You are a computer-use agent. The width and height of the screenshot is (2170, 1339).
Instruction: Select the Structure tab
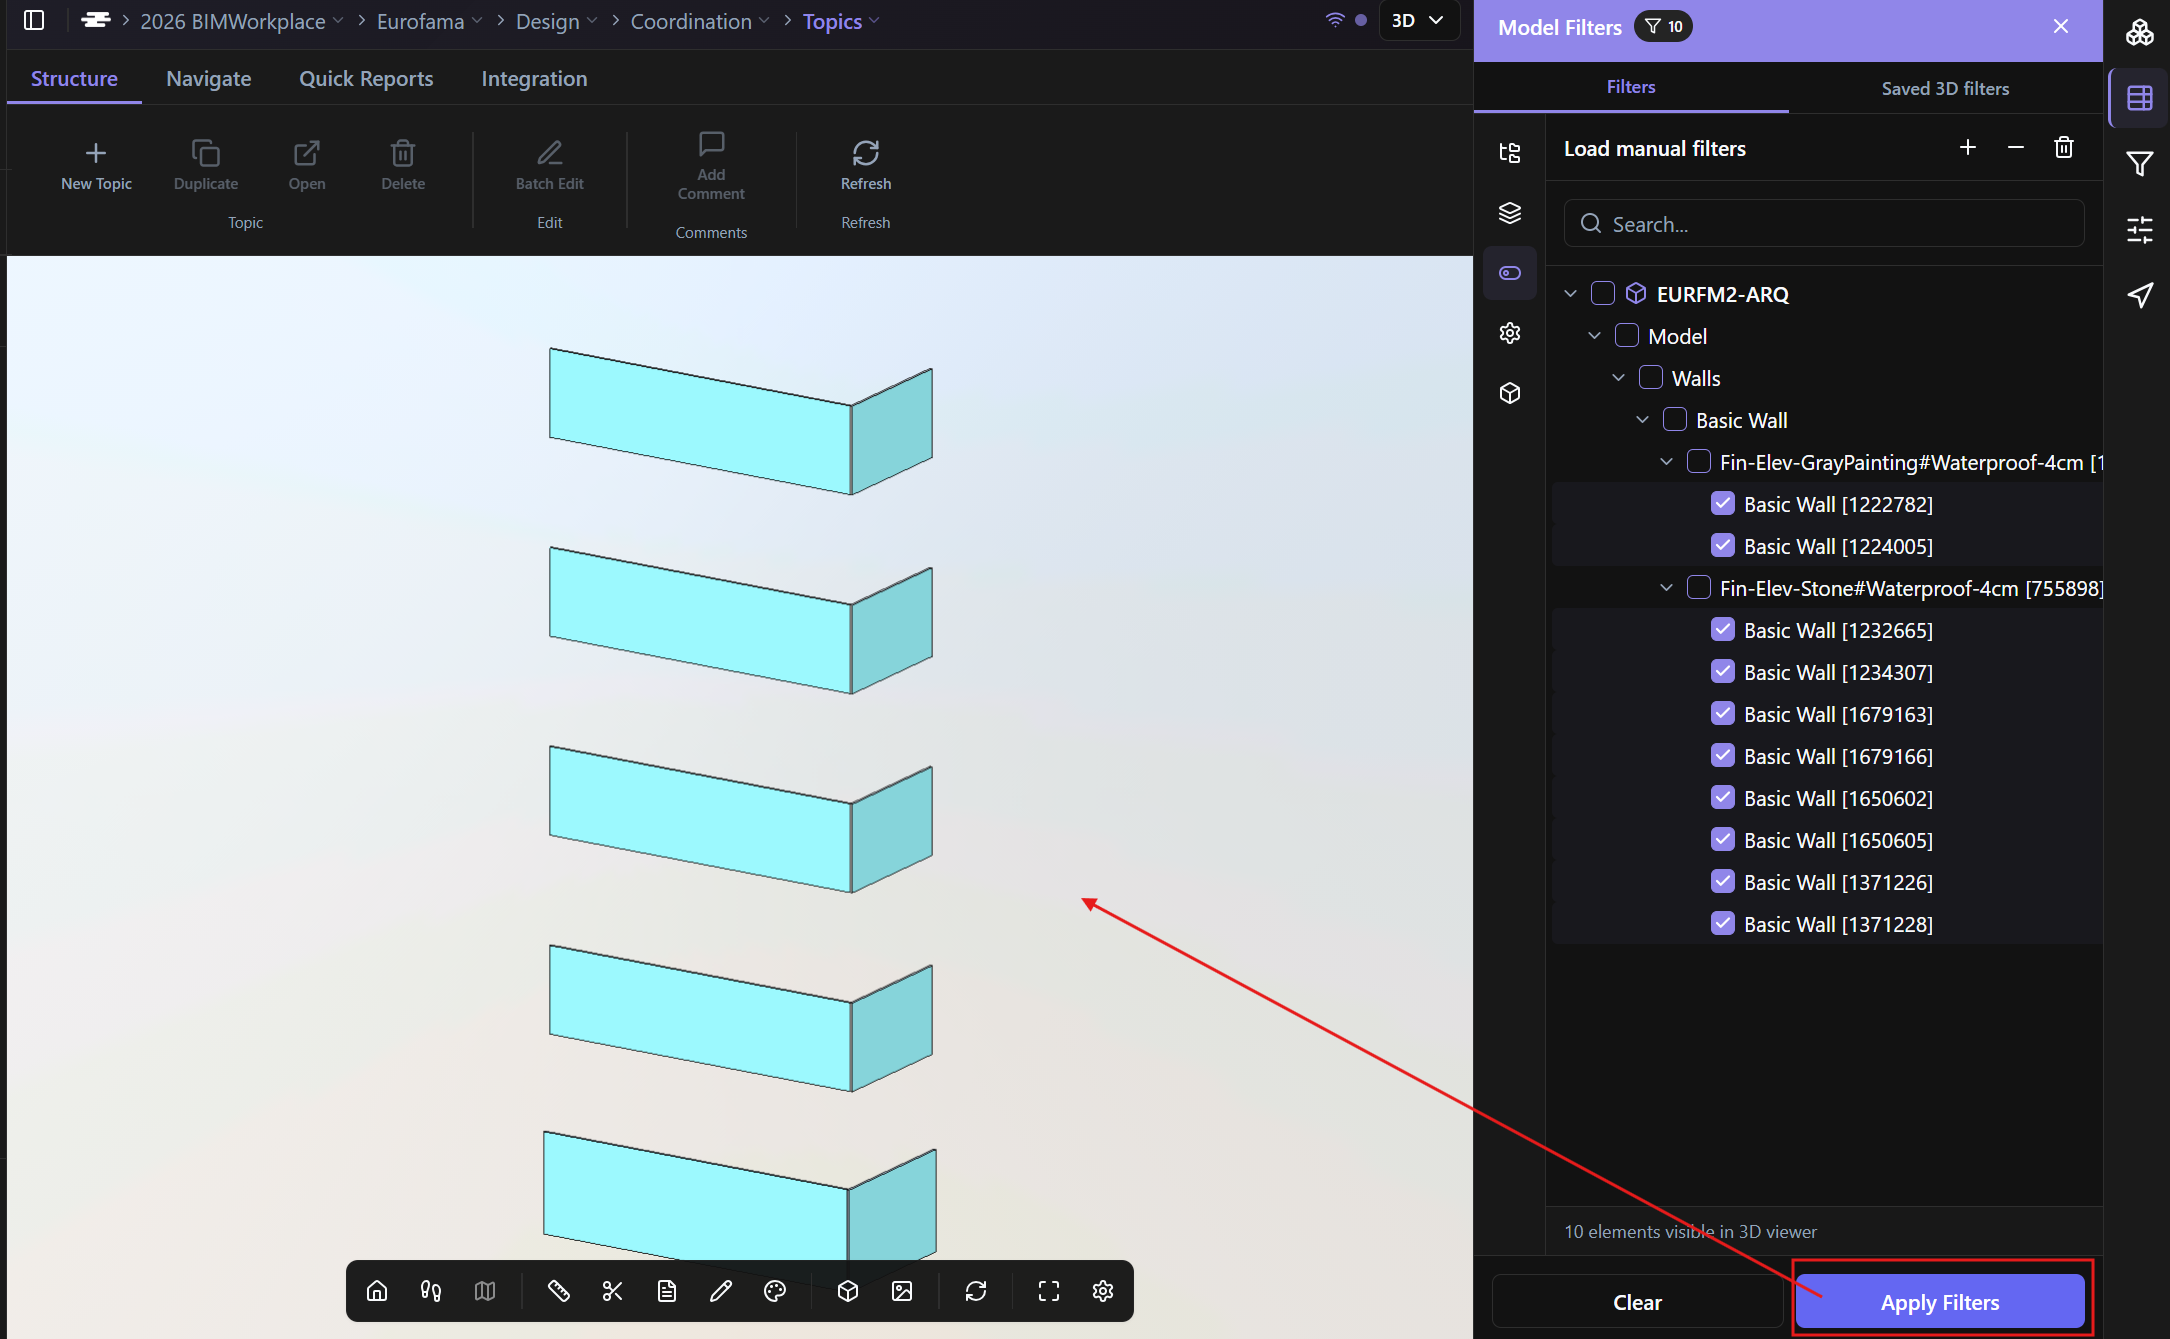(x=74, y=78)
